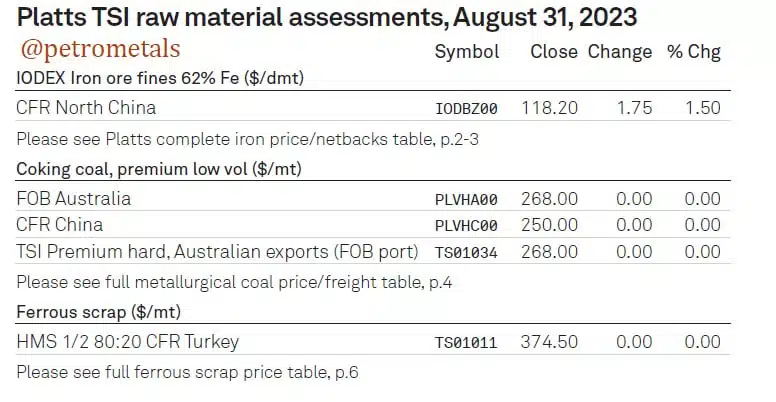This screenshot has height=402, width=776.
Task: Select the 374.50 Turkey scrap close price
Action: (x=549, y=342)
